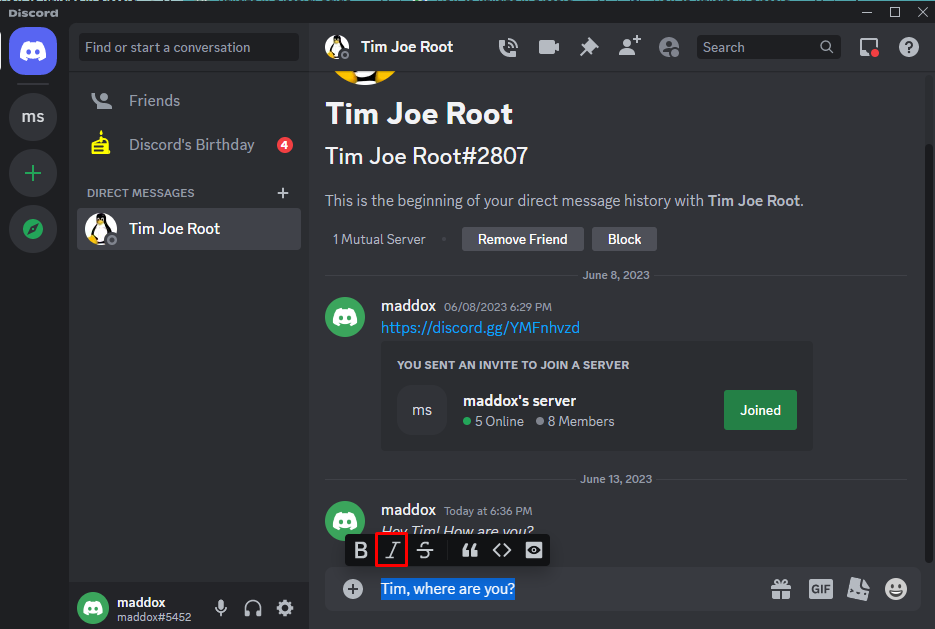The width and height of the screenshot is (935, 629).
Task: Open the attachment upload plus button
Action: (353, 589)
